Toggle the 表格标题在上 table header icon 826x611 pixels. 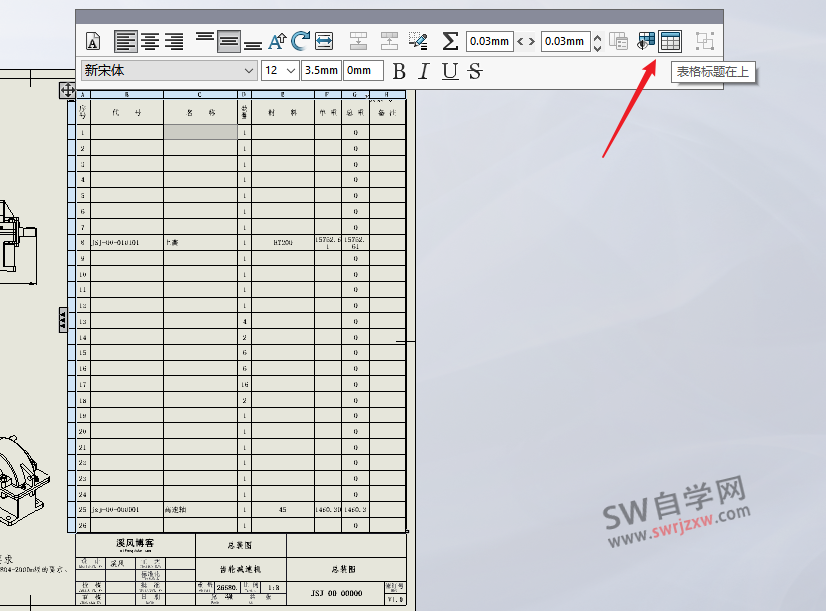click(x=669, y=41)
